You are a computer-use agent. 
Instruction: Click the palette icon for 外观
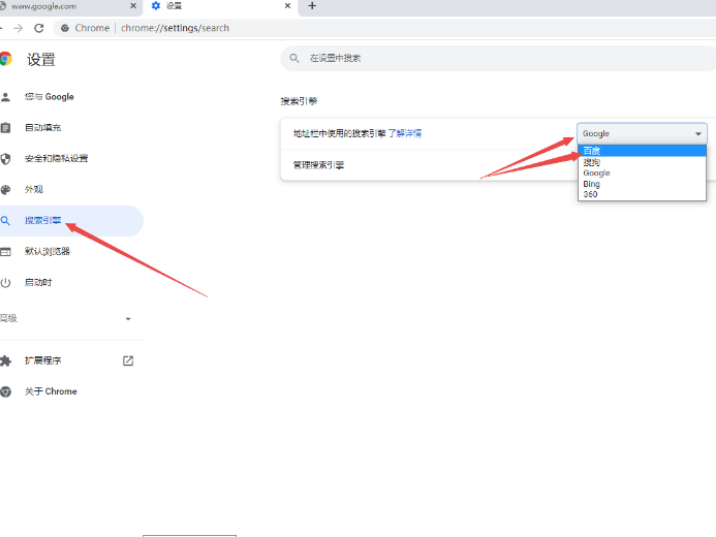(5, 190)
